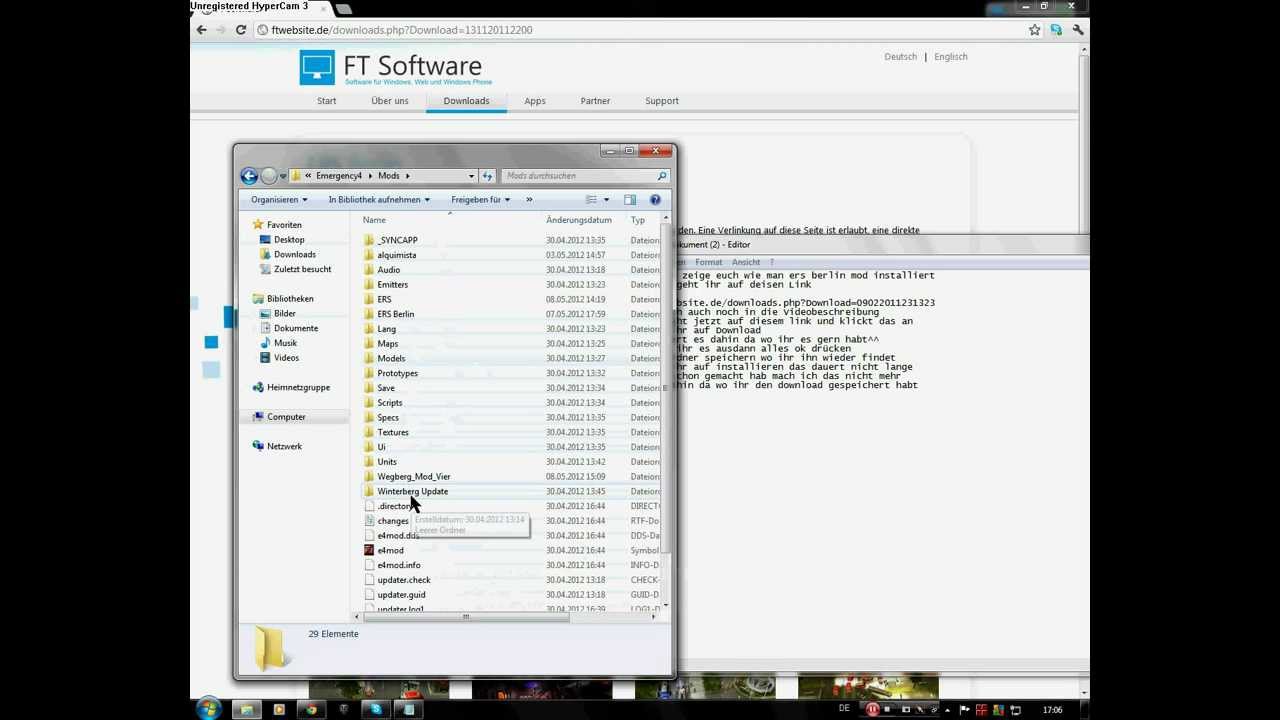
Task: Select the Downloads website tab
Action: (x=466, y=101)
